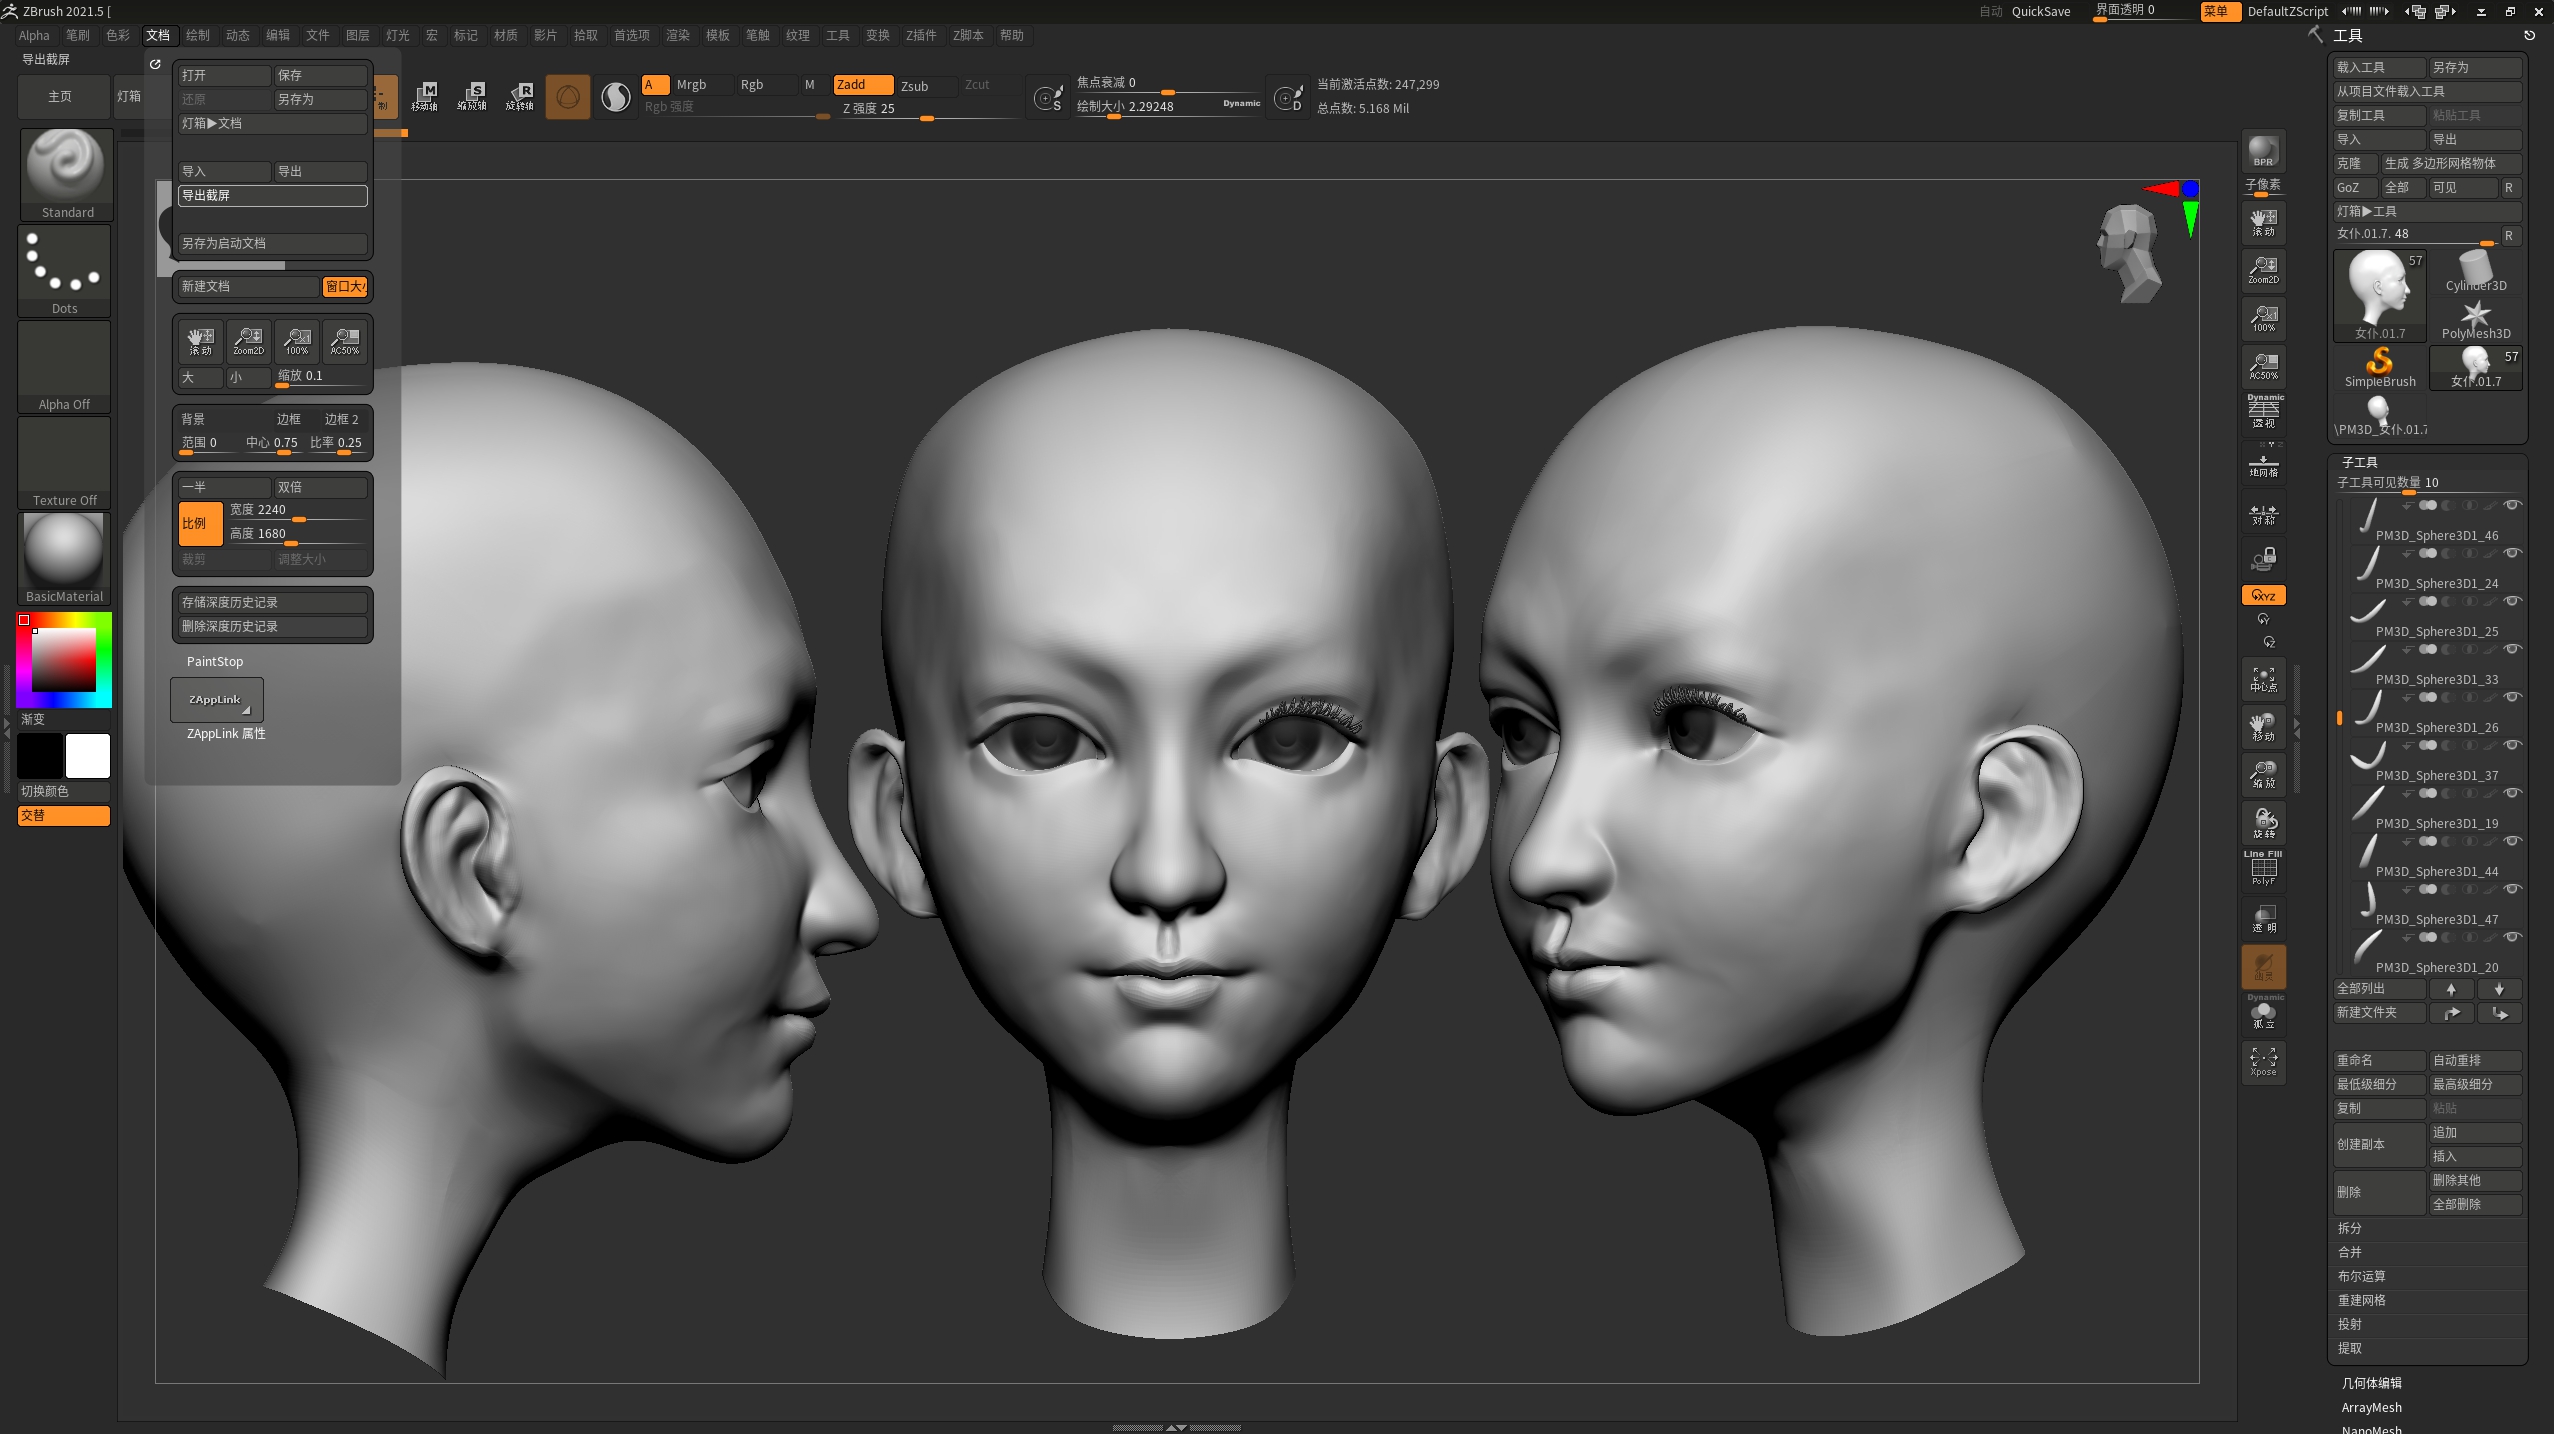The width and height of the screenshot is (2554, 1434).
Task: Click the Rotate view (旋转) icon in right shelf
Action: (x=2263, y=824)
